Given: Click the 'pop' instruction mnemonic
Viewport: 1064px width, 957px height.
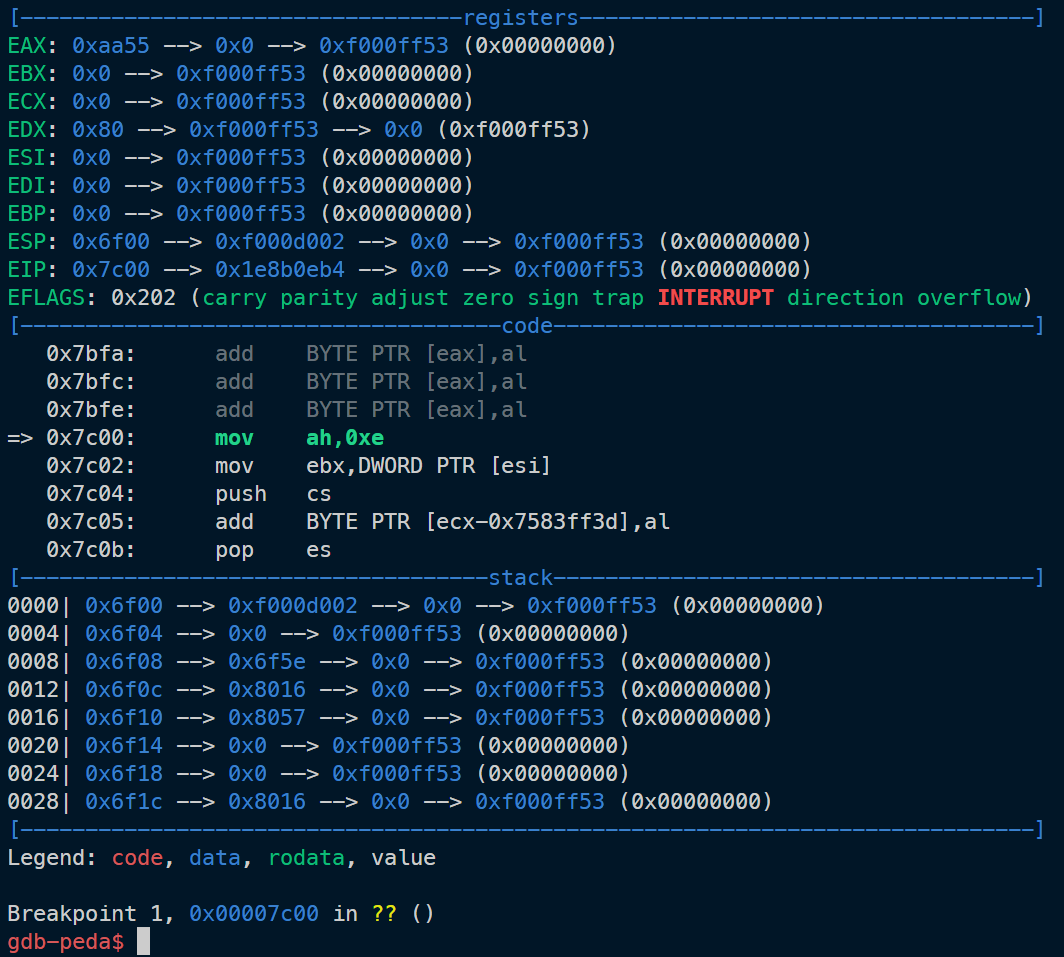Looking at the screenshot, I should pos(234,550).
